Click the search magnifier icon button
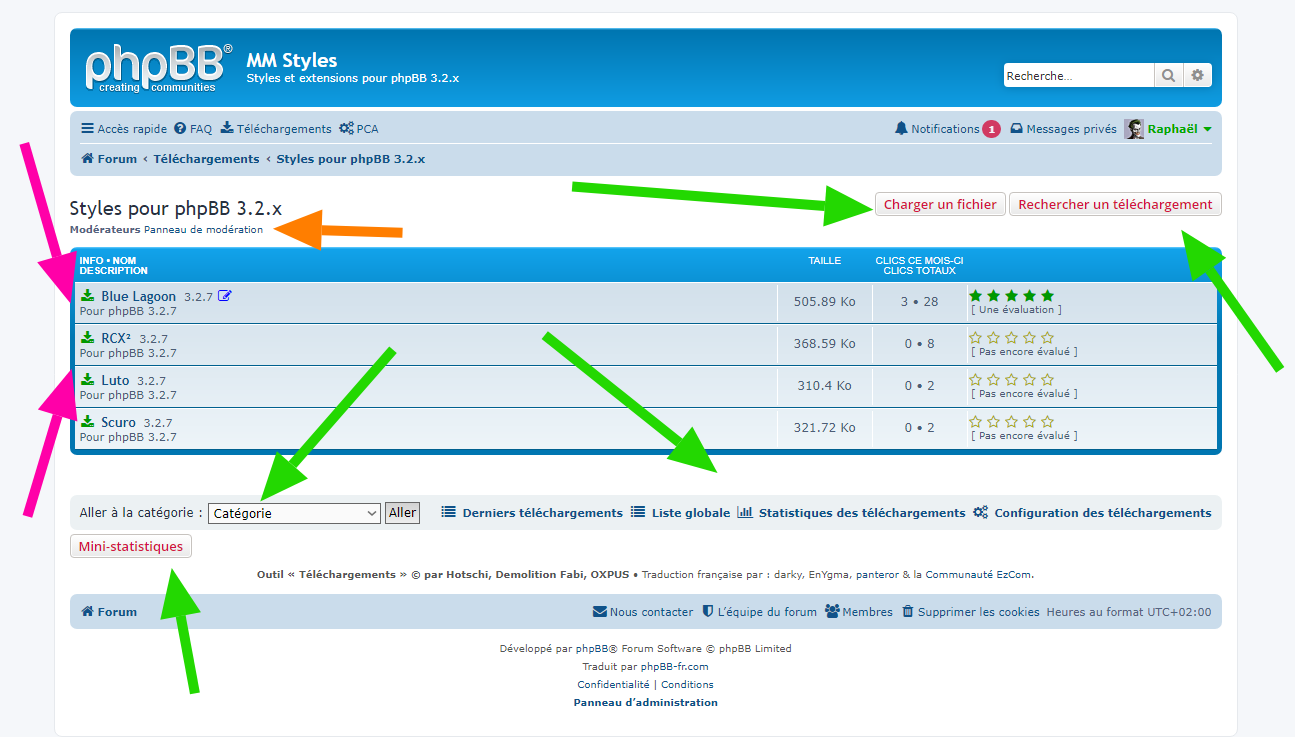 click(1167, 76)
